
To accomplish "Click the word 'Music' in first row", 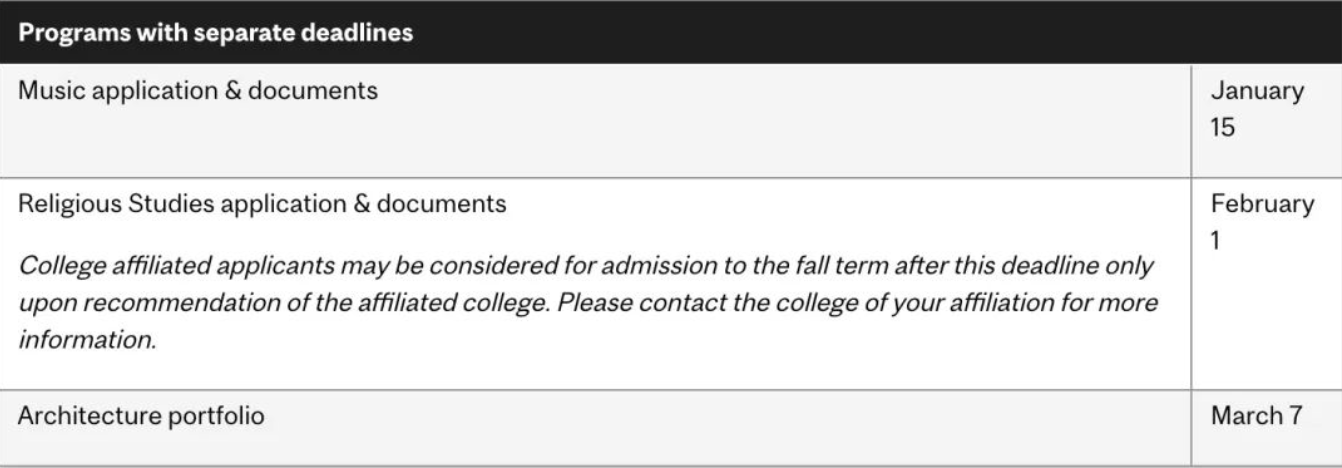I will coord(46,90).
